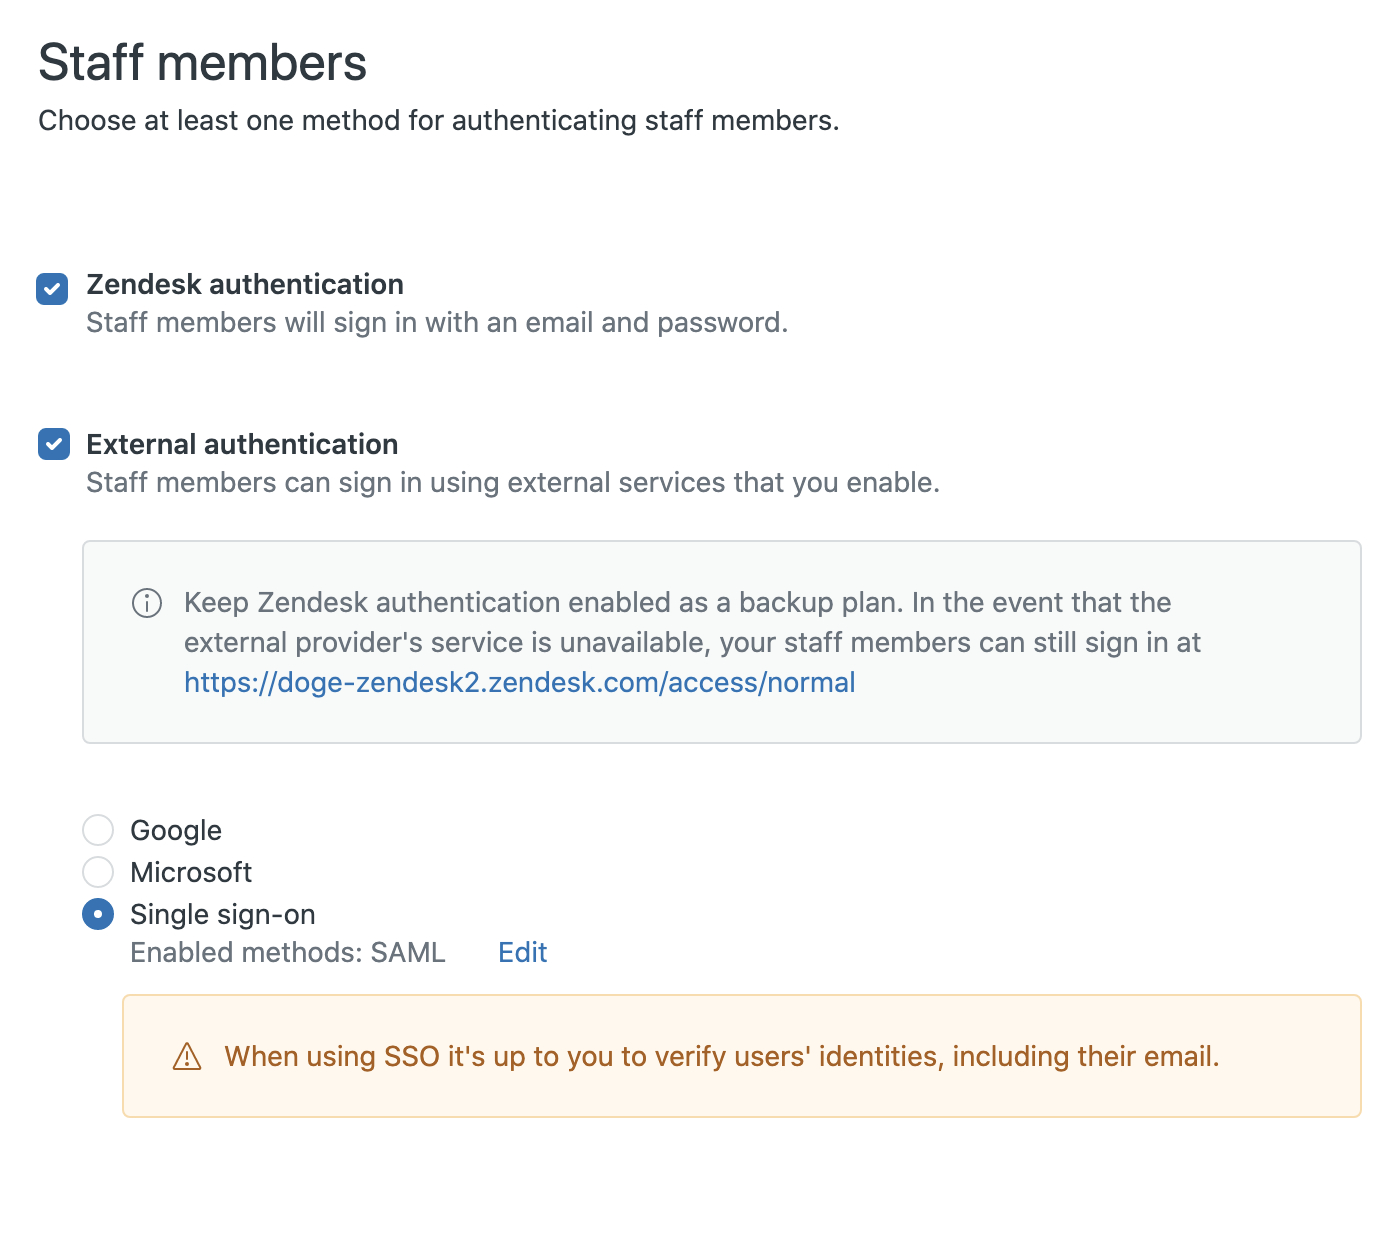This screenshot has width=1400, height=1236.
Task: Click the SSO identity verification warning message
Action: coord(723,1056)
